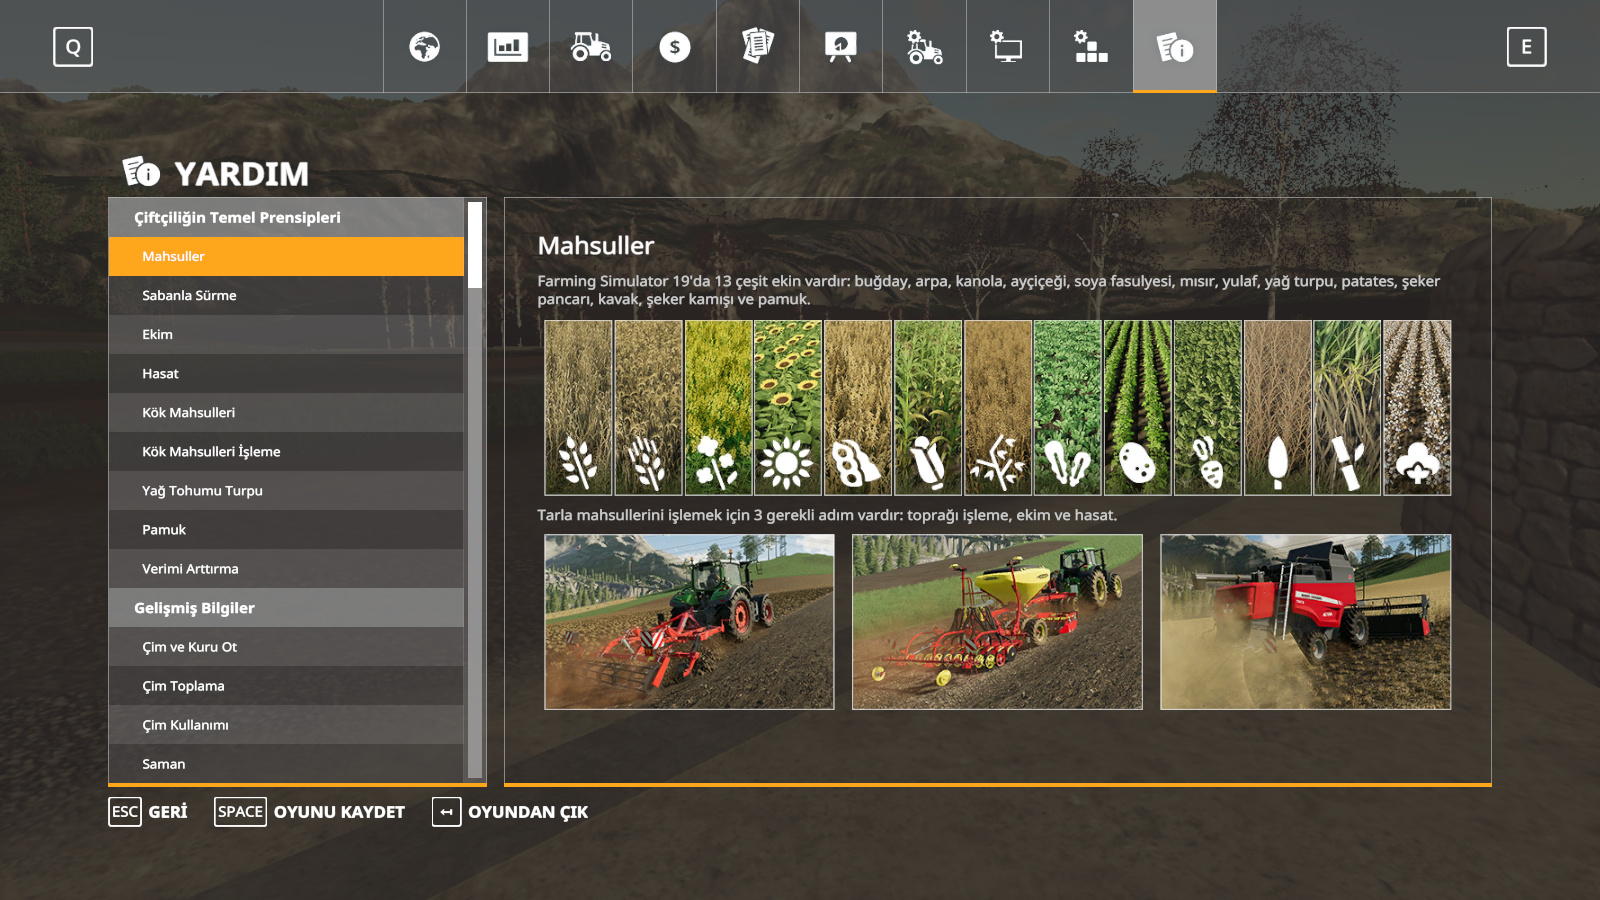The image size is (1600, 900).
Task: Click the barley crop image
Action: (x=648, y=408)
